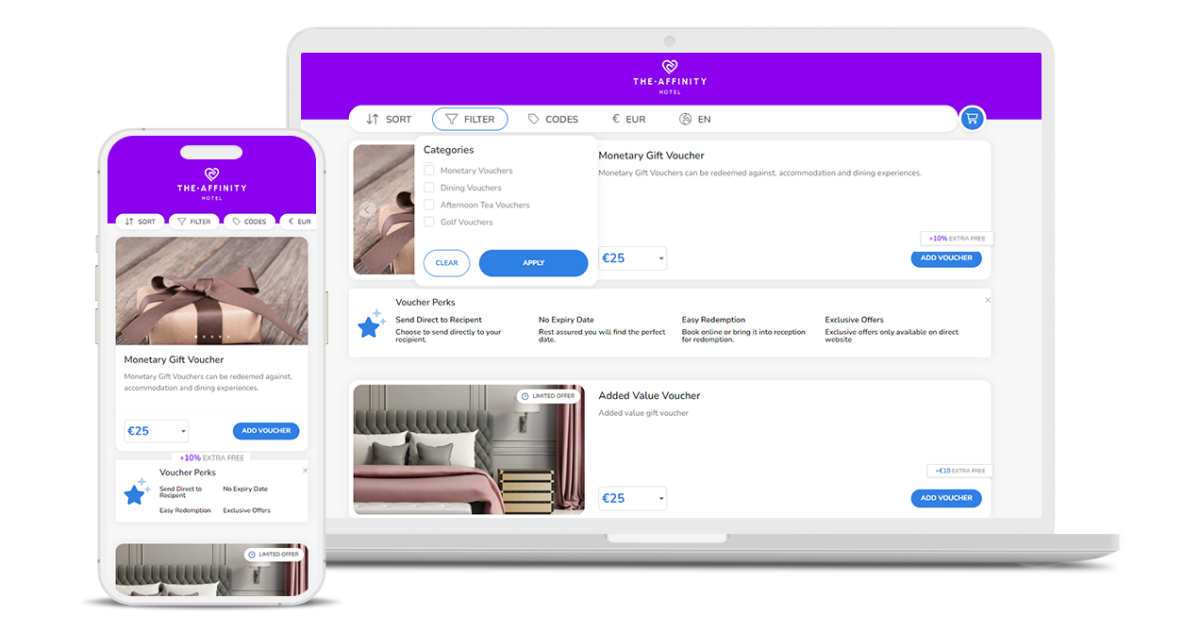Open the EN language menu on laptop
The image size is (1200, 630).
tap(695, 119)
